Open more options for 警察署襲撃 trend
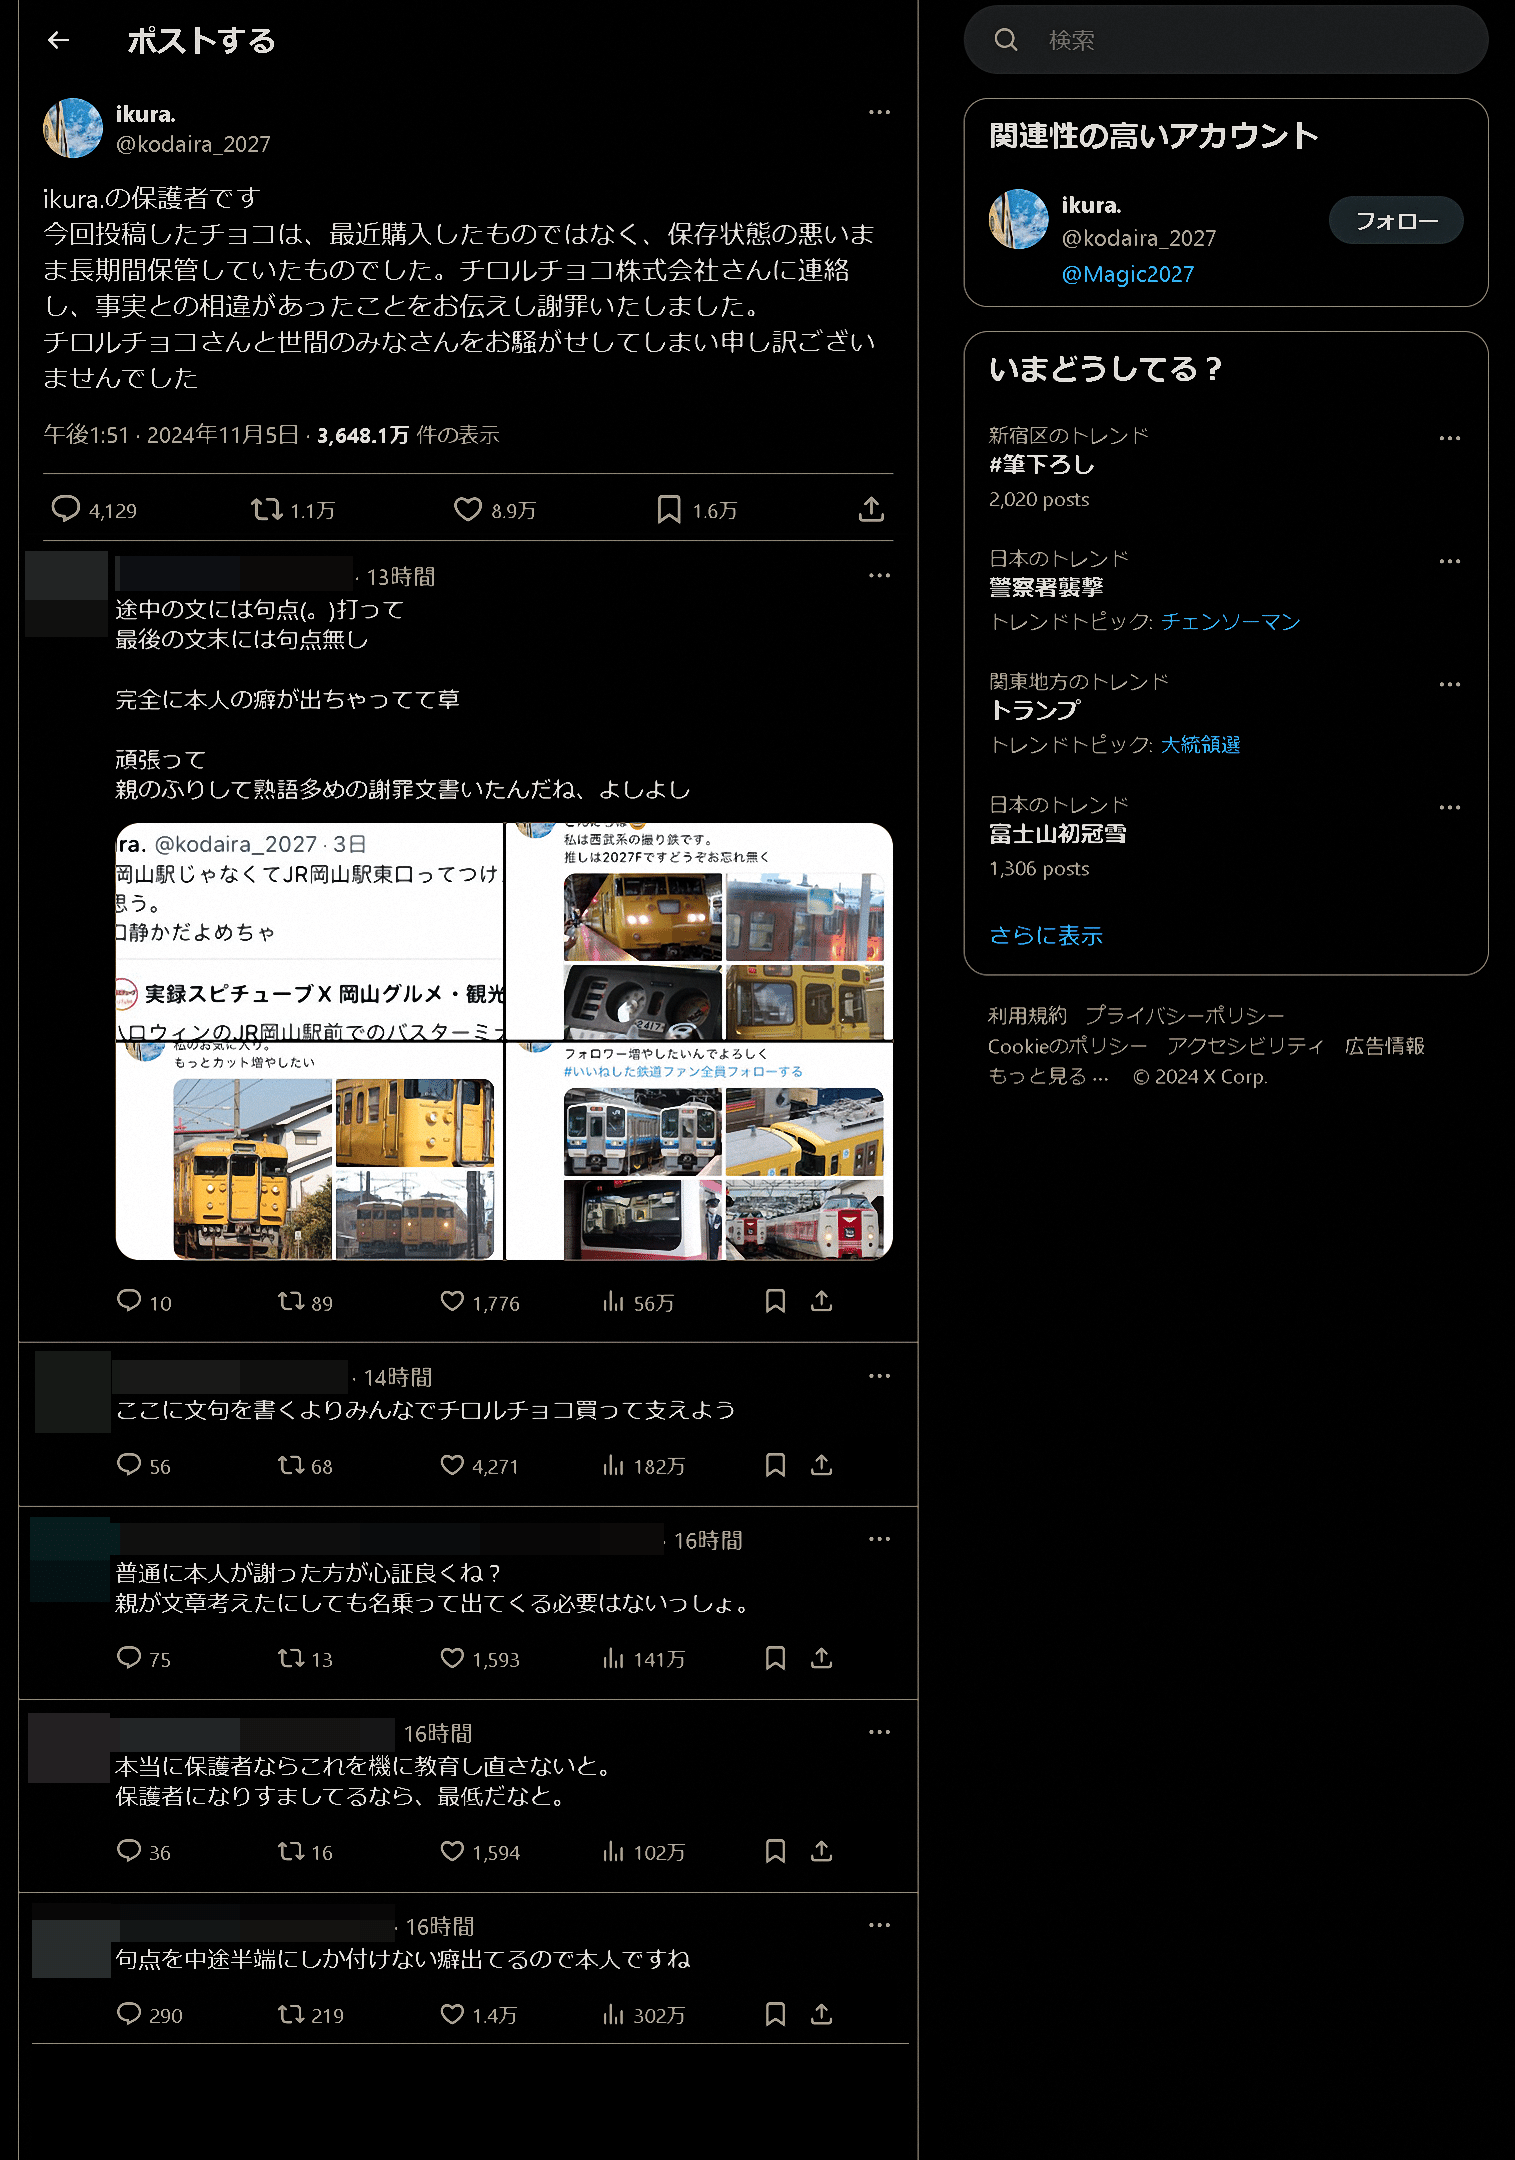The height and width of the screenshot is (2160, 1515). [x=1450, y=561]
